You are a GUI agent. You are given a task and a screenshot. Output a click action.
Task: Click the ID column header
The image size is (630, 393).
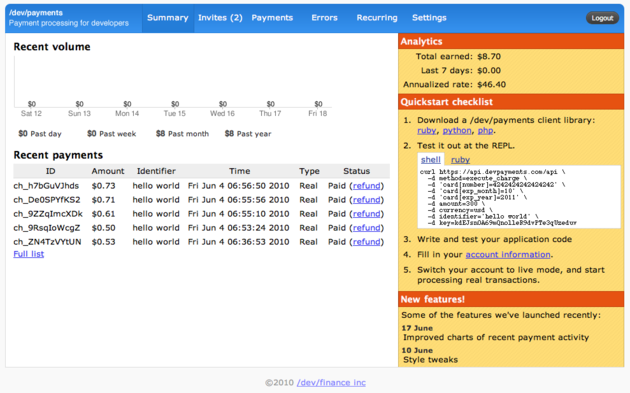pos(50,171)
